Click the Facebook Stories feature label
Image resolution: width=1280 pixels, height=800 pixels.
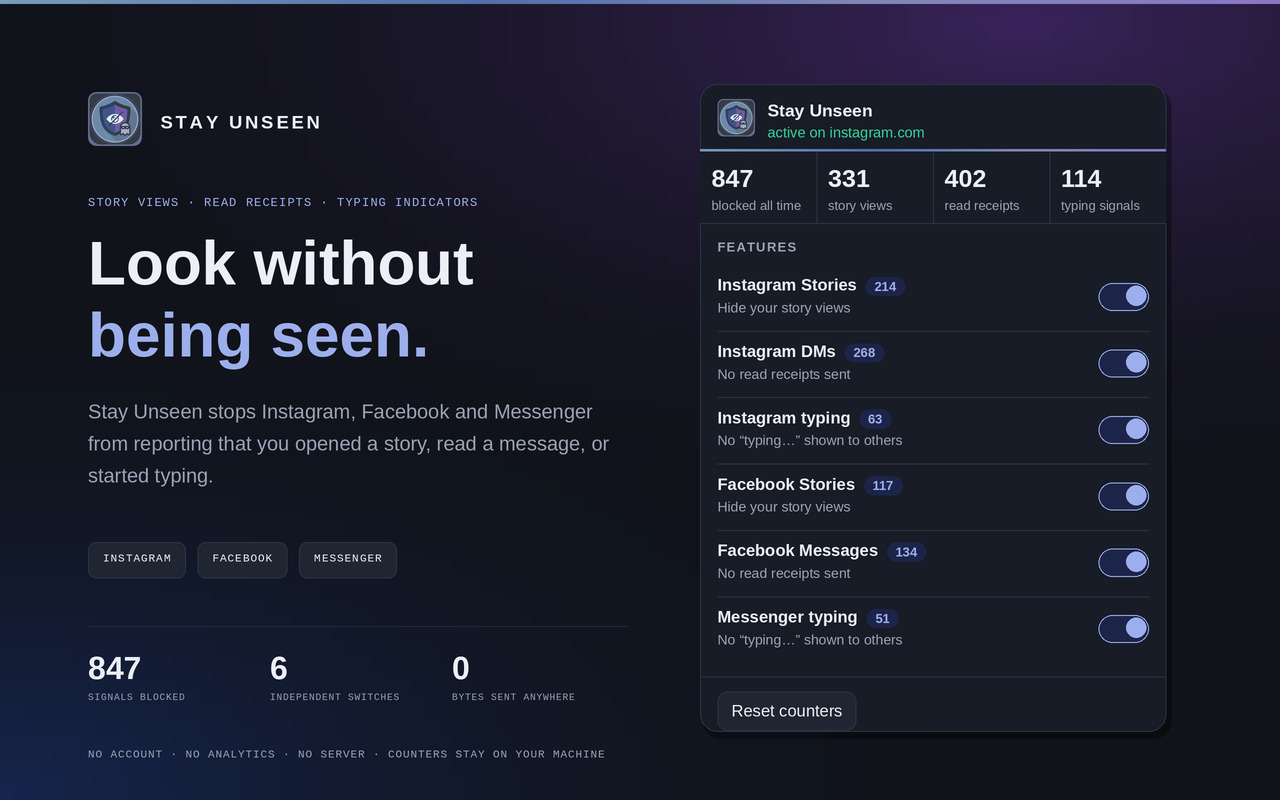pos(786,485)
